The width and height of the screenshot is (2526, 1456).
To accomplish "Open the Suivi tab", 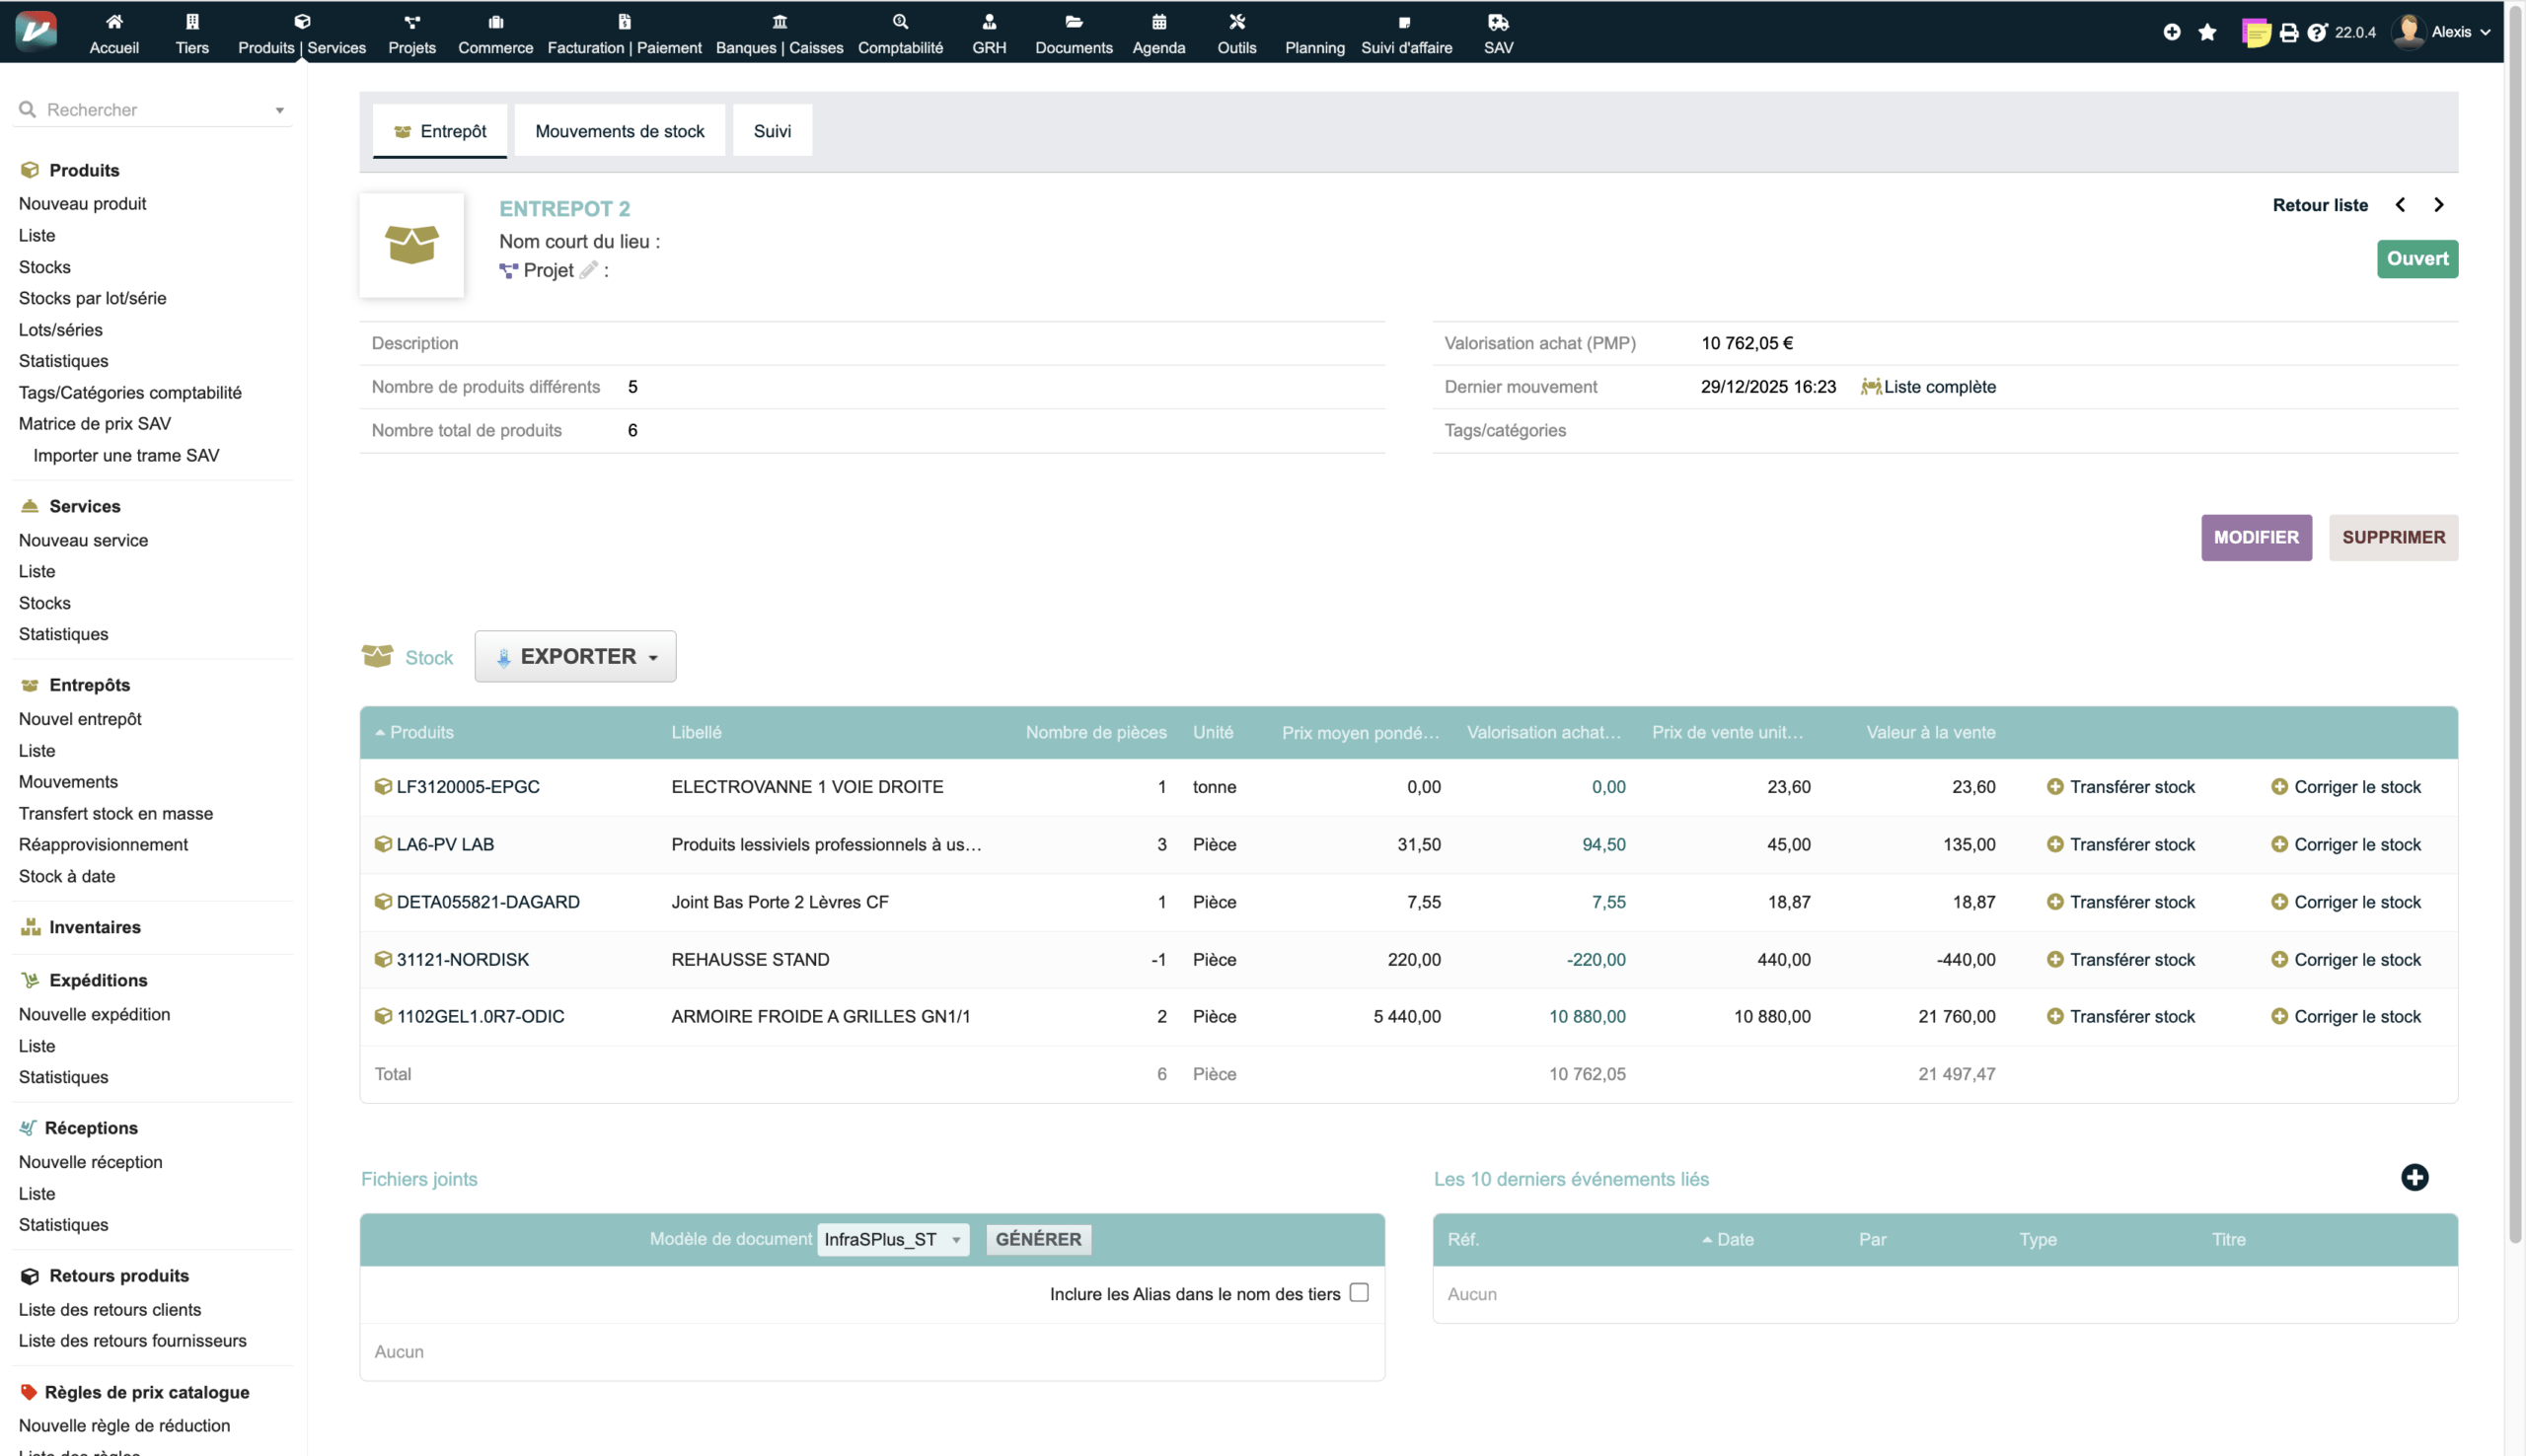I will [x=771, y=131].
